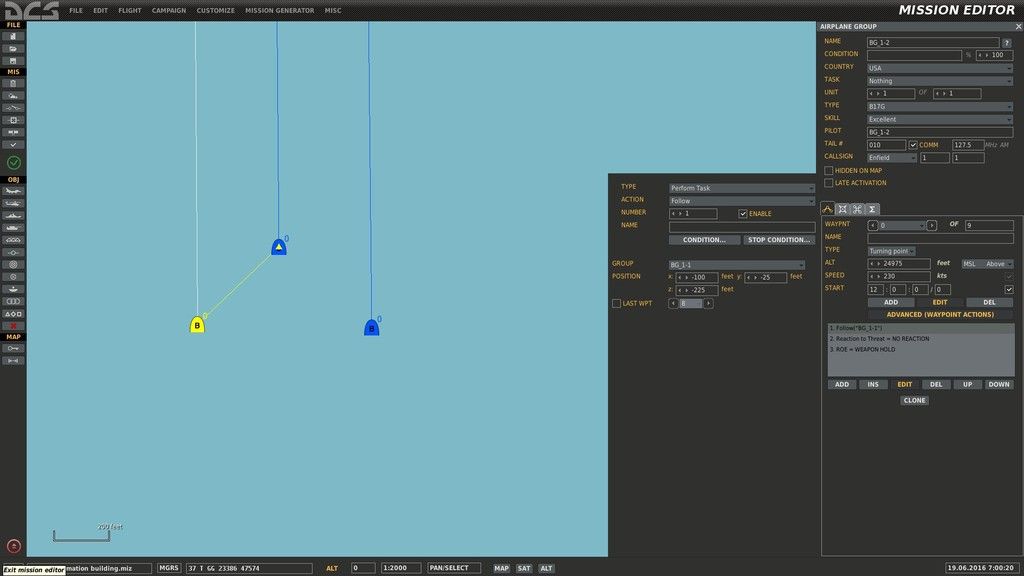Select the place airplane group tool
Viewport: 1024px width, 576px height.
[x=14, y=190]
